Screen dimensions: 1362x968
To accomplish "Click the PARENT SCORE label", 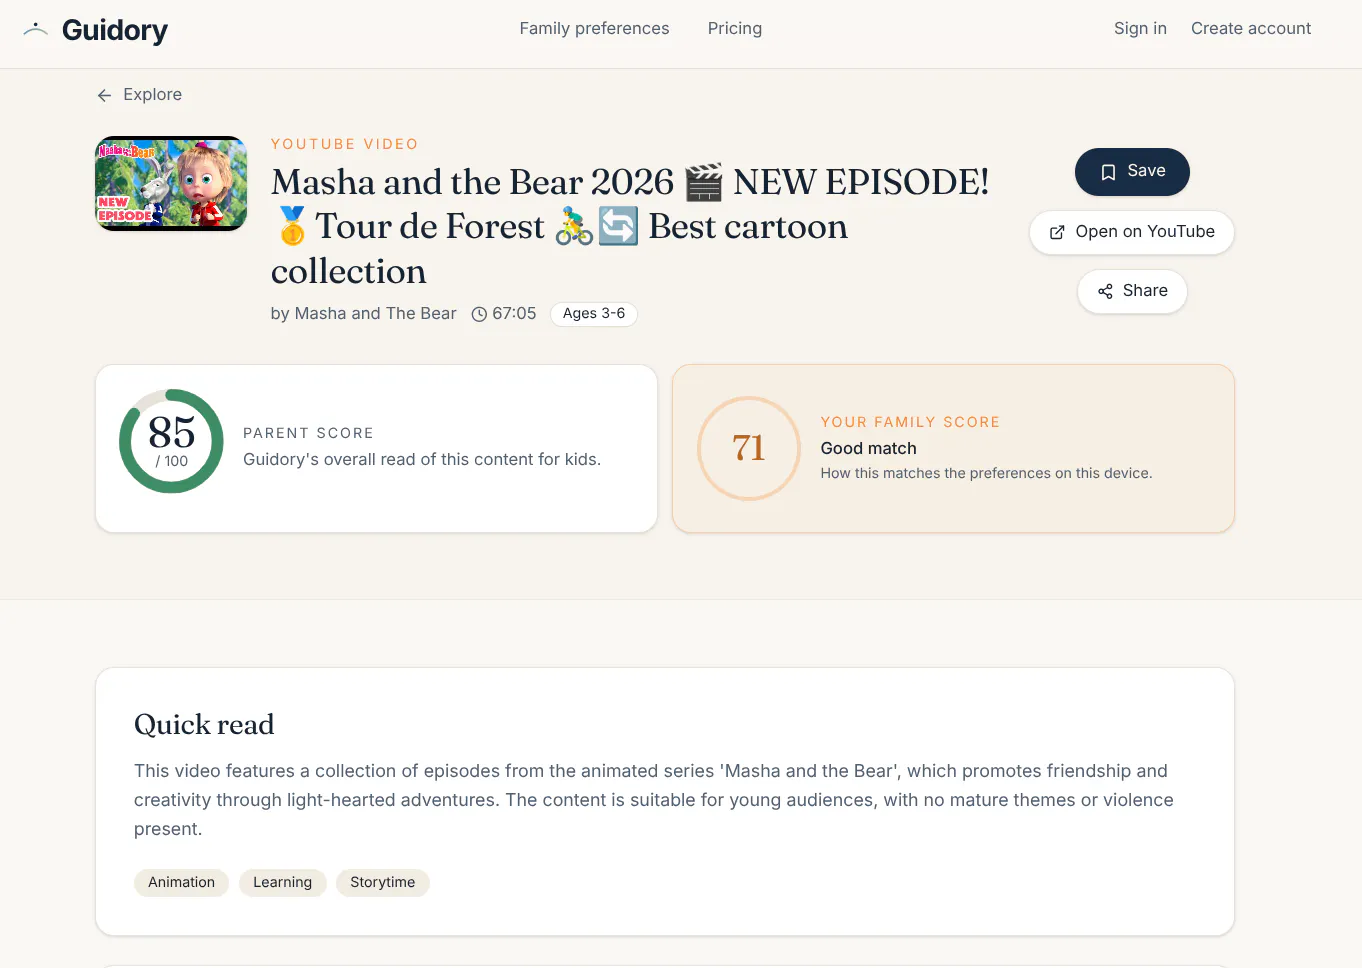I will coord(308,433).
